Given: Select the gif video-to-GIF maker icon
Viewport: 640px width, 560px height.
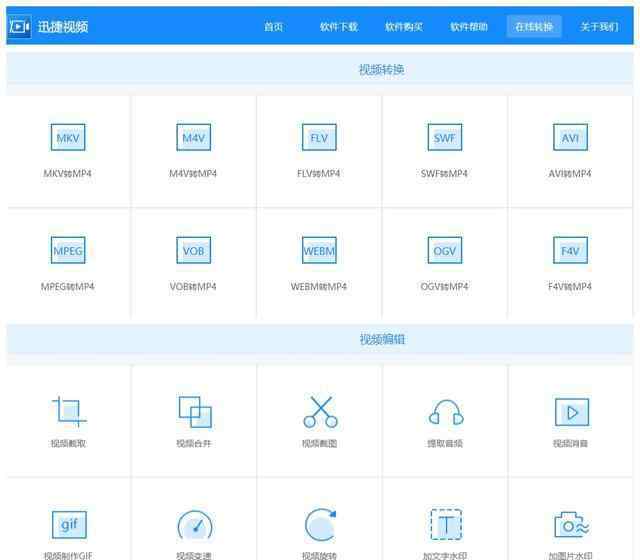Looking at the screenshot, I should 68,524.
